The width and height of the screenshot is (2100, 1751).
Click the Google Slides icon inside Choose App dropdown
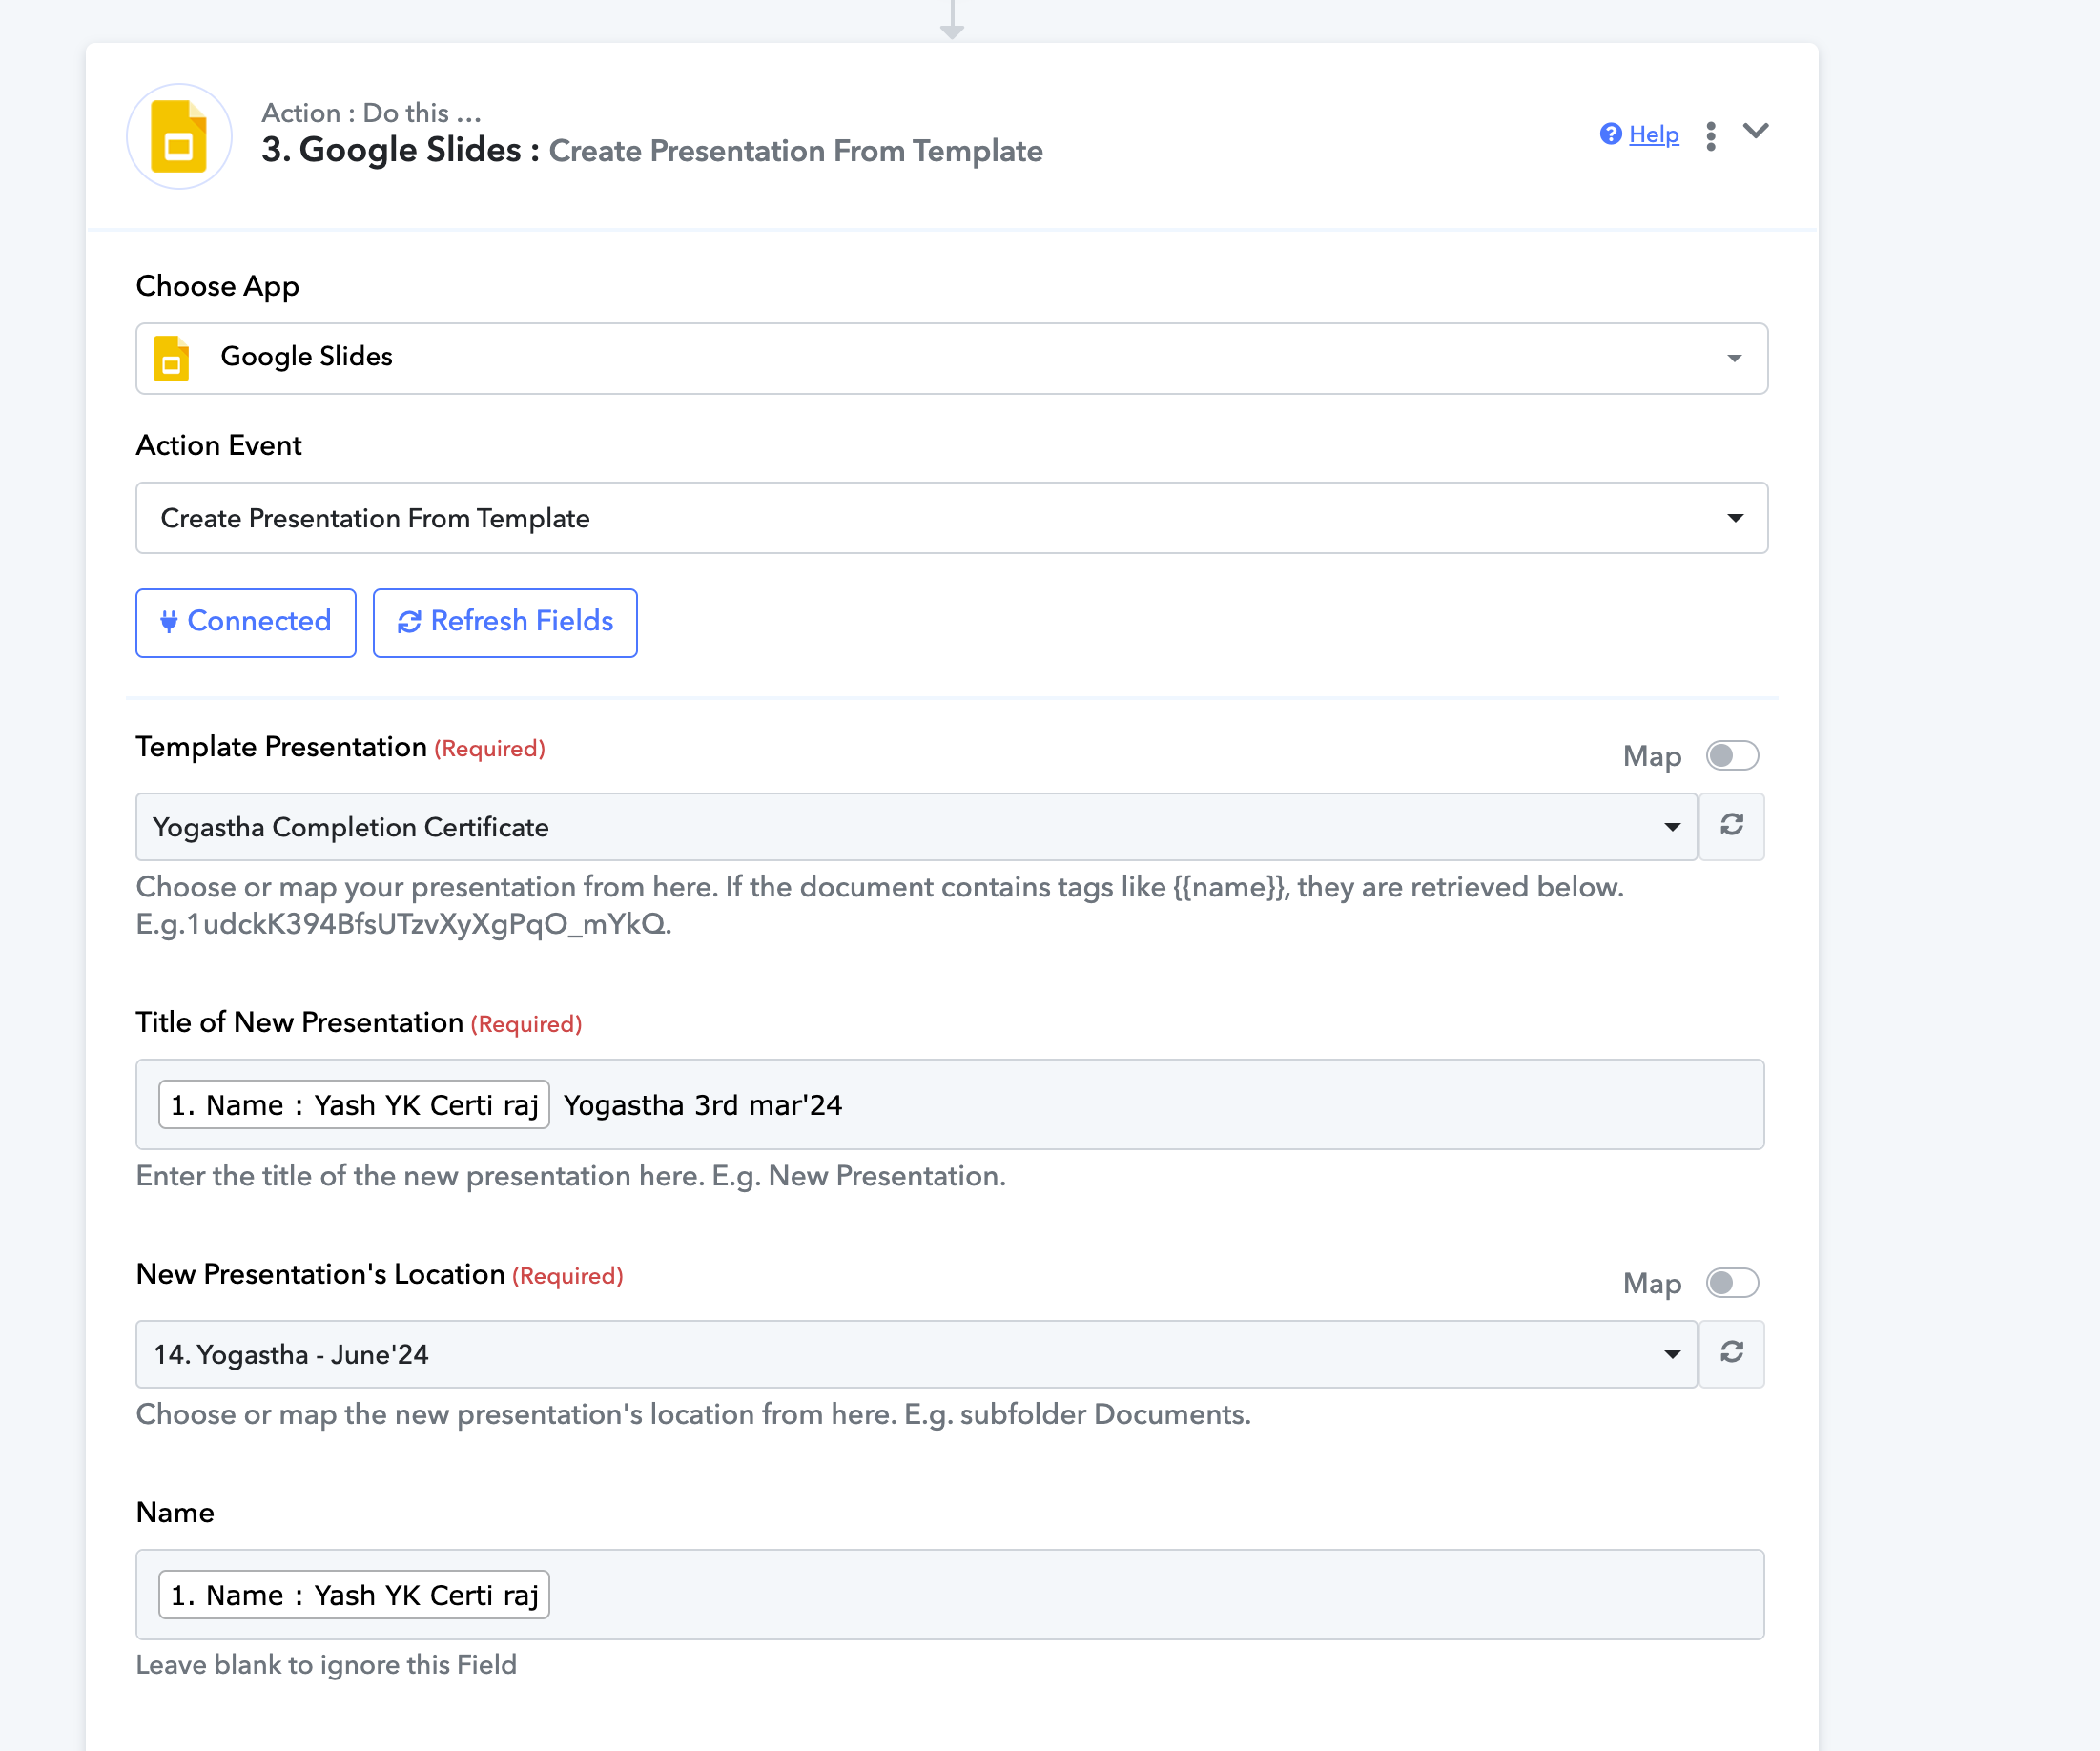point(171,358)
